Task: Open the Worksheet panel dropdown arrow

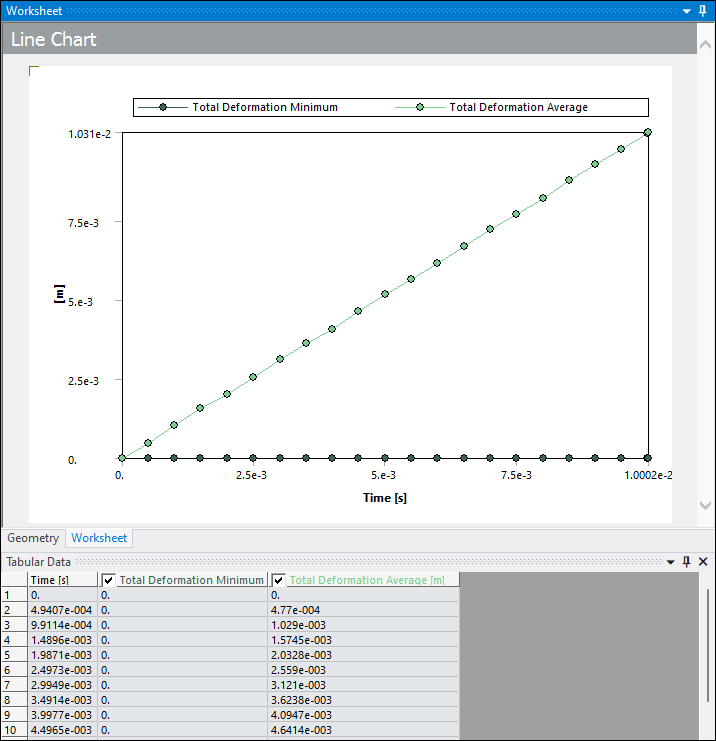Action: pos(687,11)
